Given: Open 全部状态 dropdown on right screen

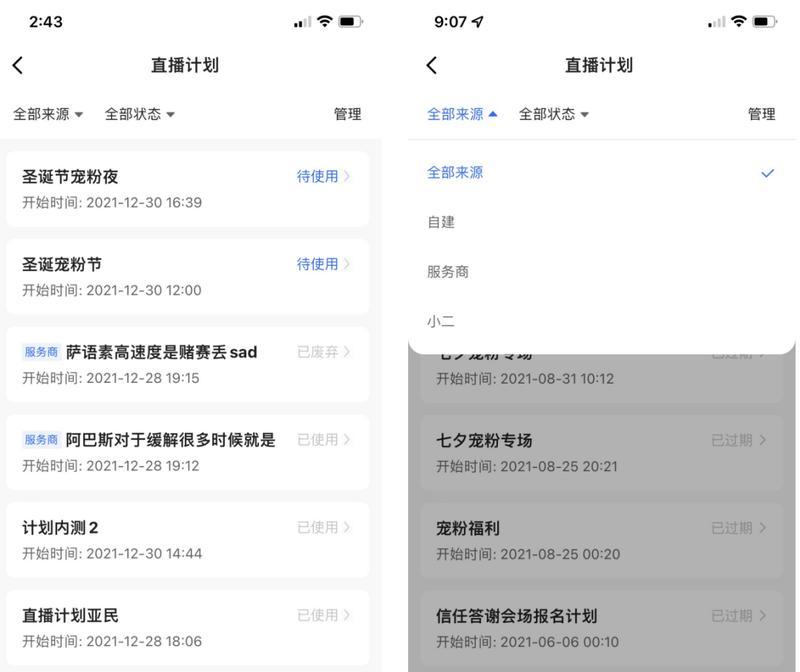Looking at the screenshot, I should pyautogui.click(x=554, y=114).
